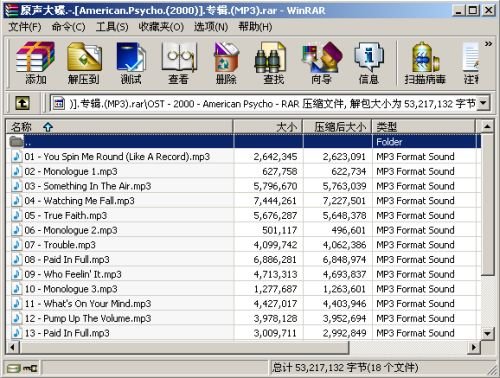Open the address path dropdown arrow
Image resolution: width=500 pixels, height=378 pixels.
point(483,103)
